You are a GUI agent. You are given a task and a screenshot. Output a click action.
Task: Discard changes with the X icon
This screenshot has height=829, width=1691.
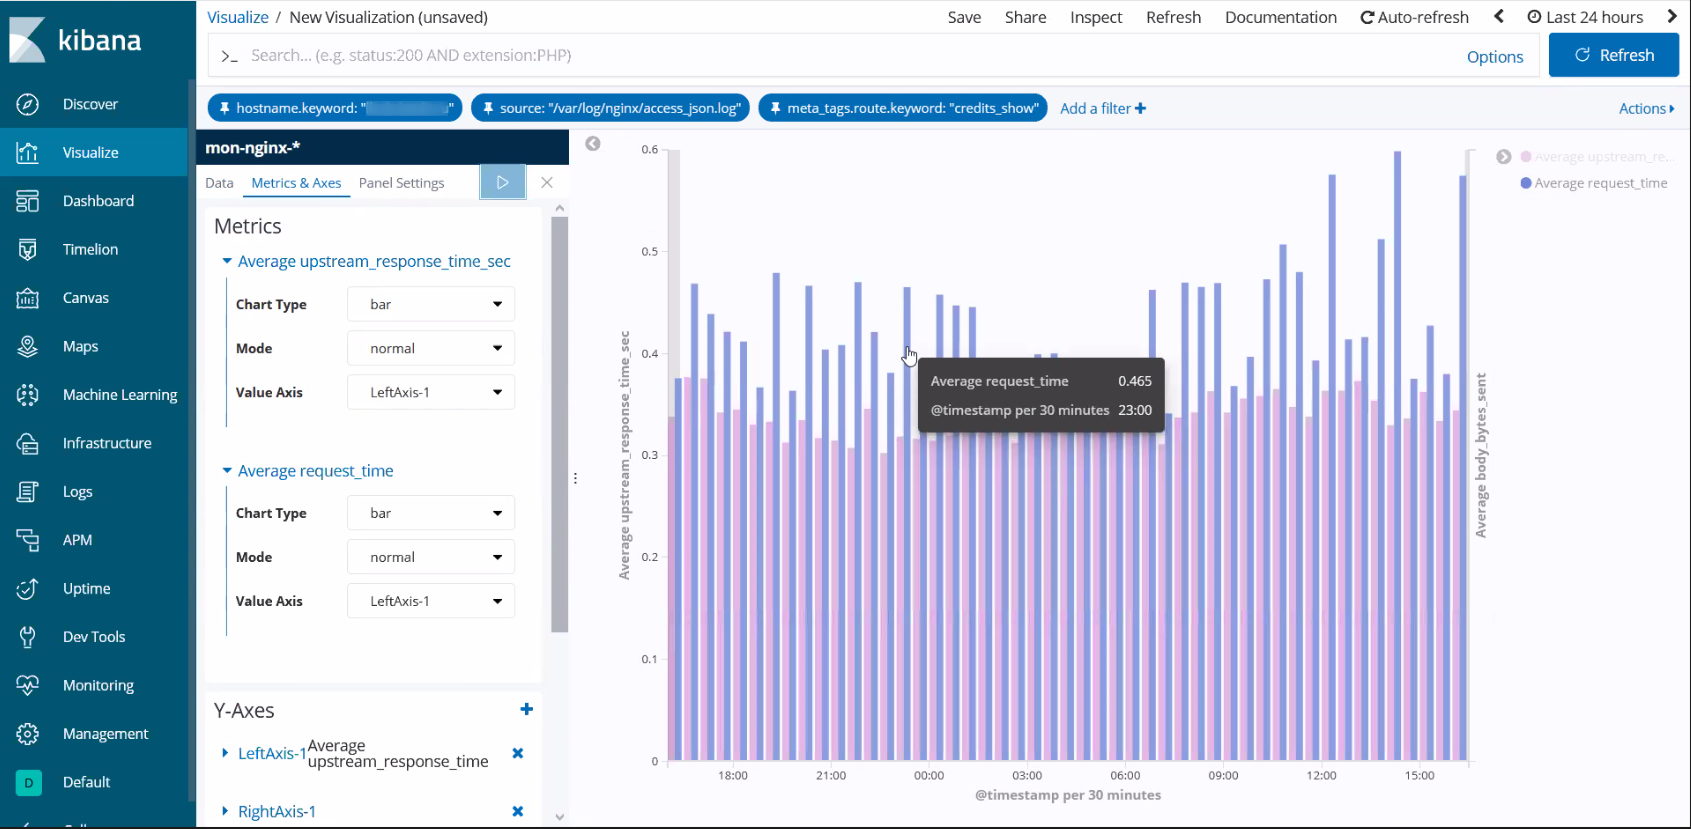tap(547, 182)
